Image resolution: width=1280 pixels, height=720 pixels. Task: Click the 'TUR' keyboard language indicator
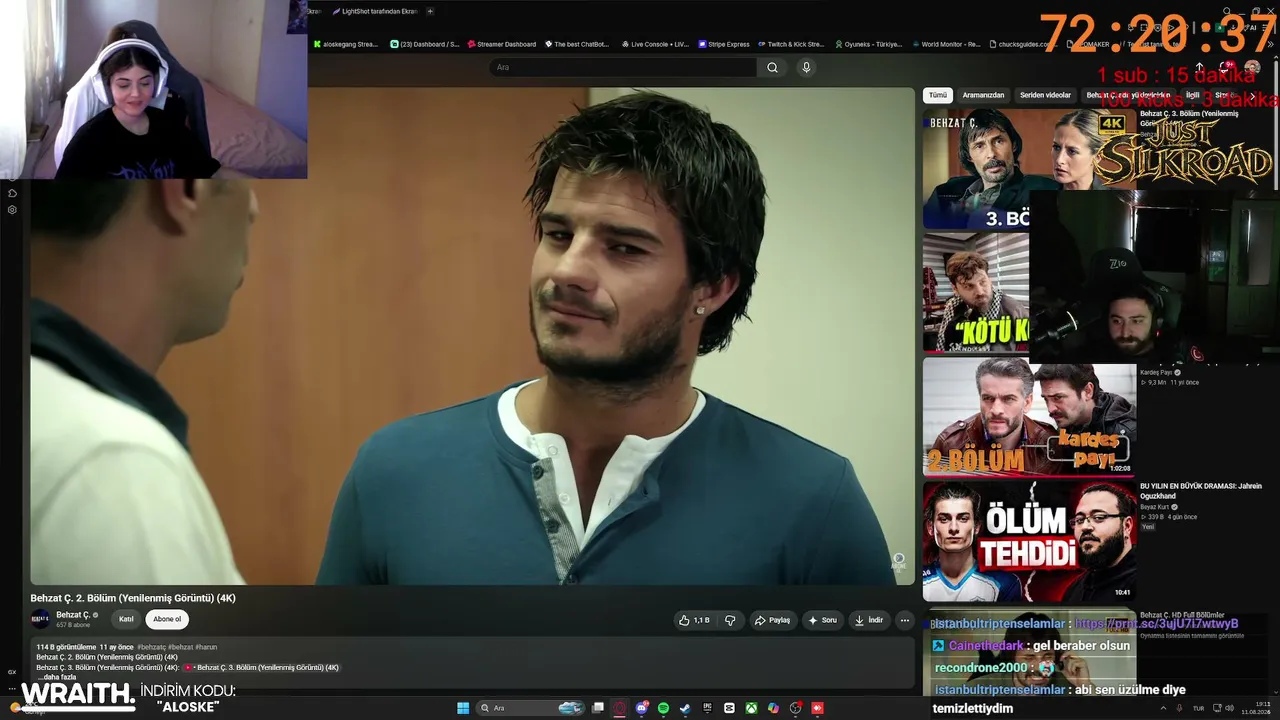tap(1198, 708)
